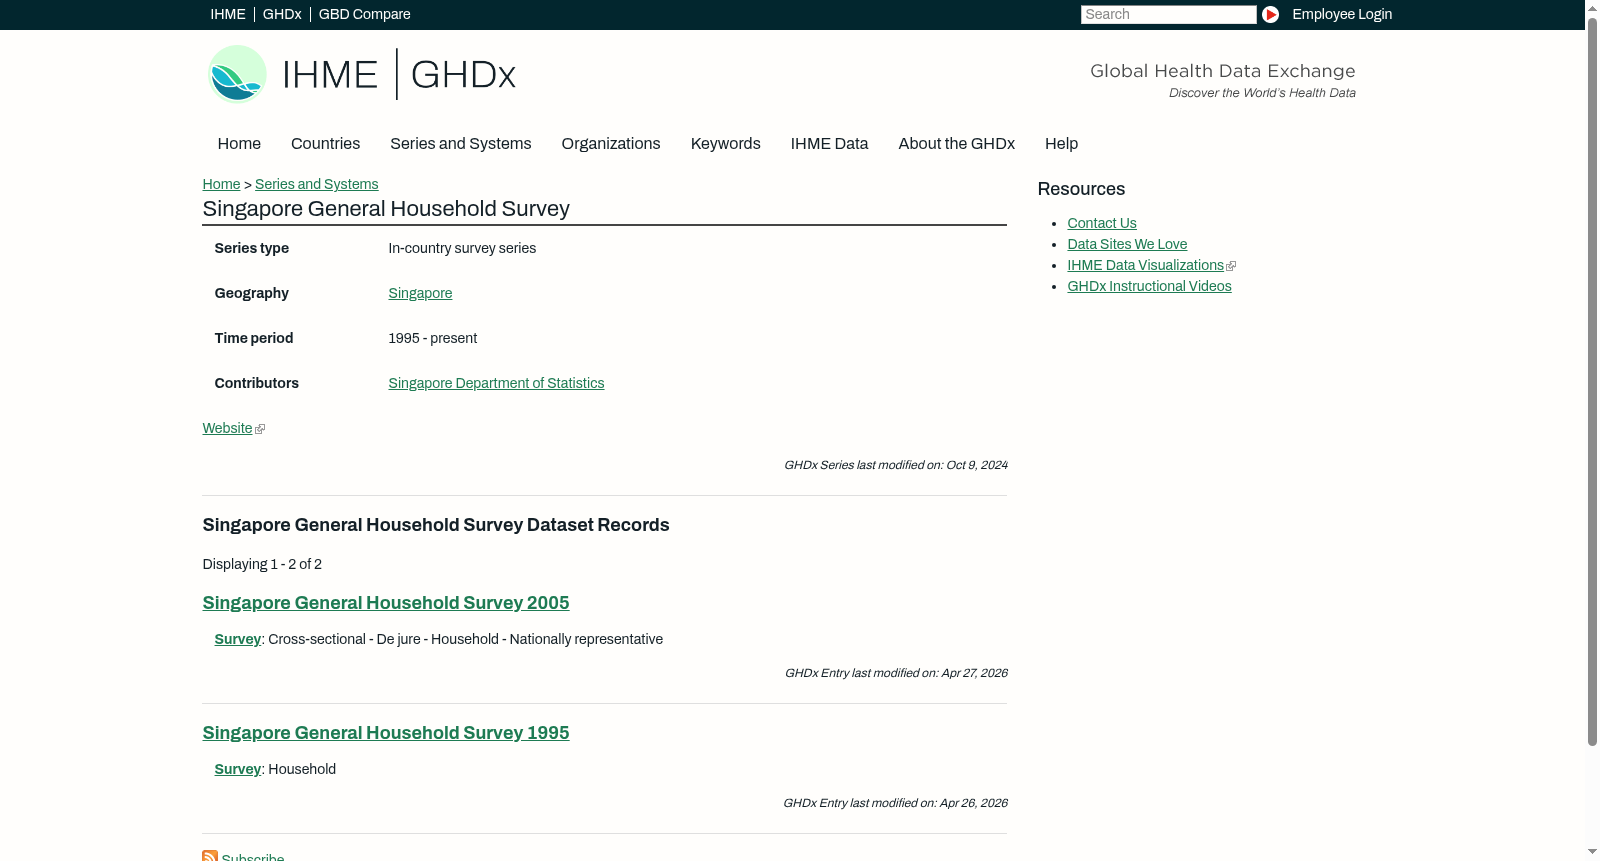This screenshot has width=1600, height=861.
Task: Open the Singapore geography link
Action: (x=420, y=293)
